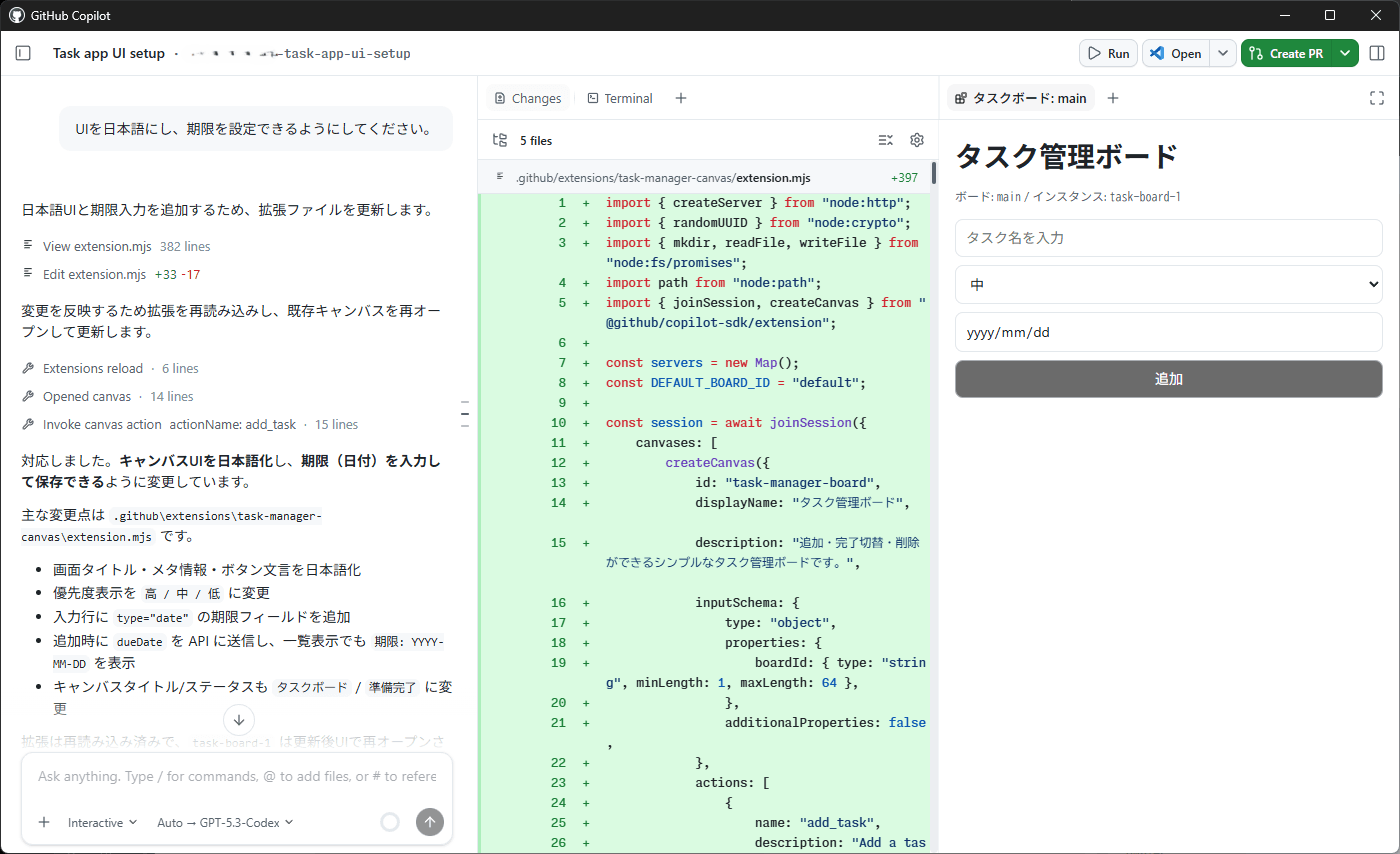Switch to the Terminal tab
Viewport: 1400px width, 854px height.
pos(619,98)
